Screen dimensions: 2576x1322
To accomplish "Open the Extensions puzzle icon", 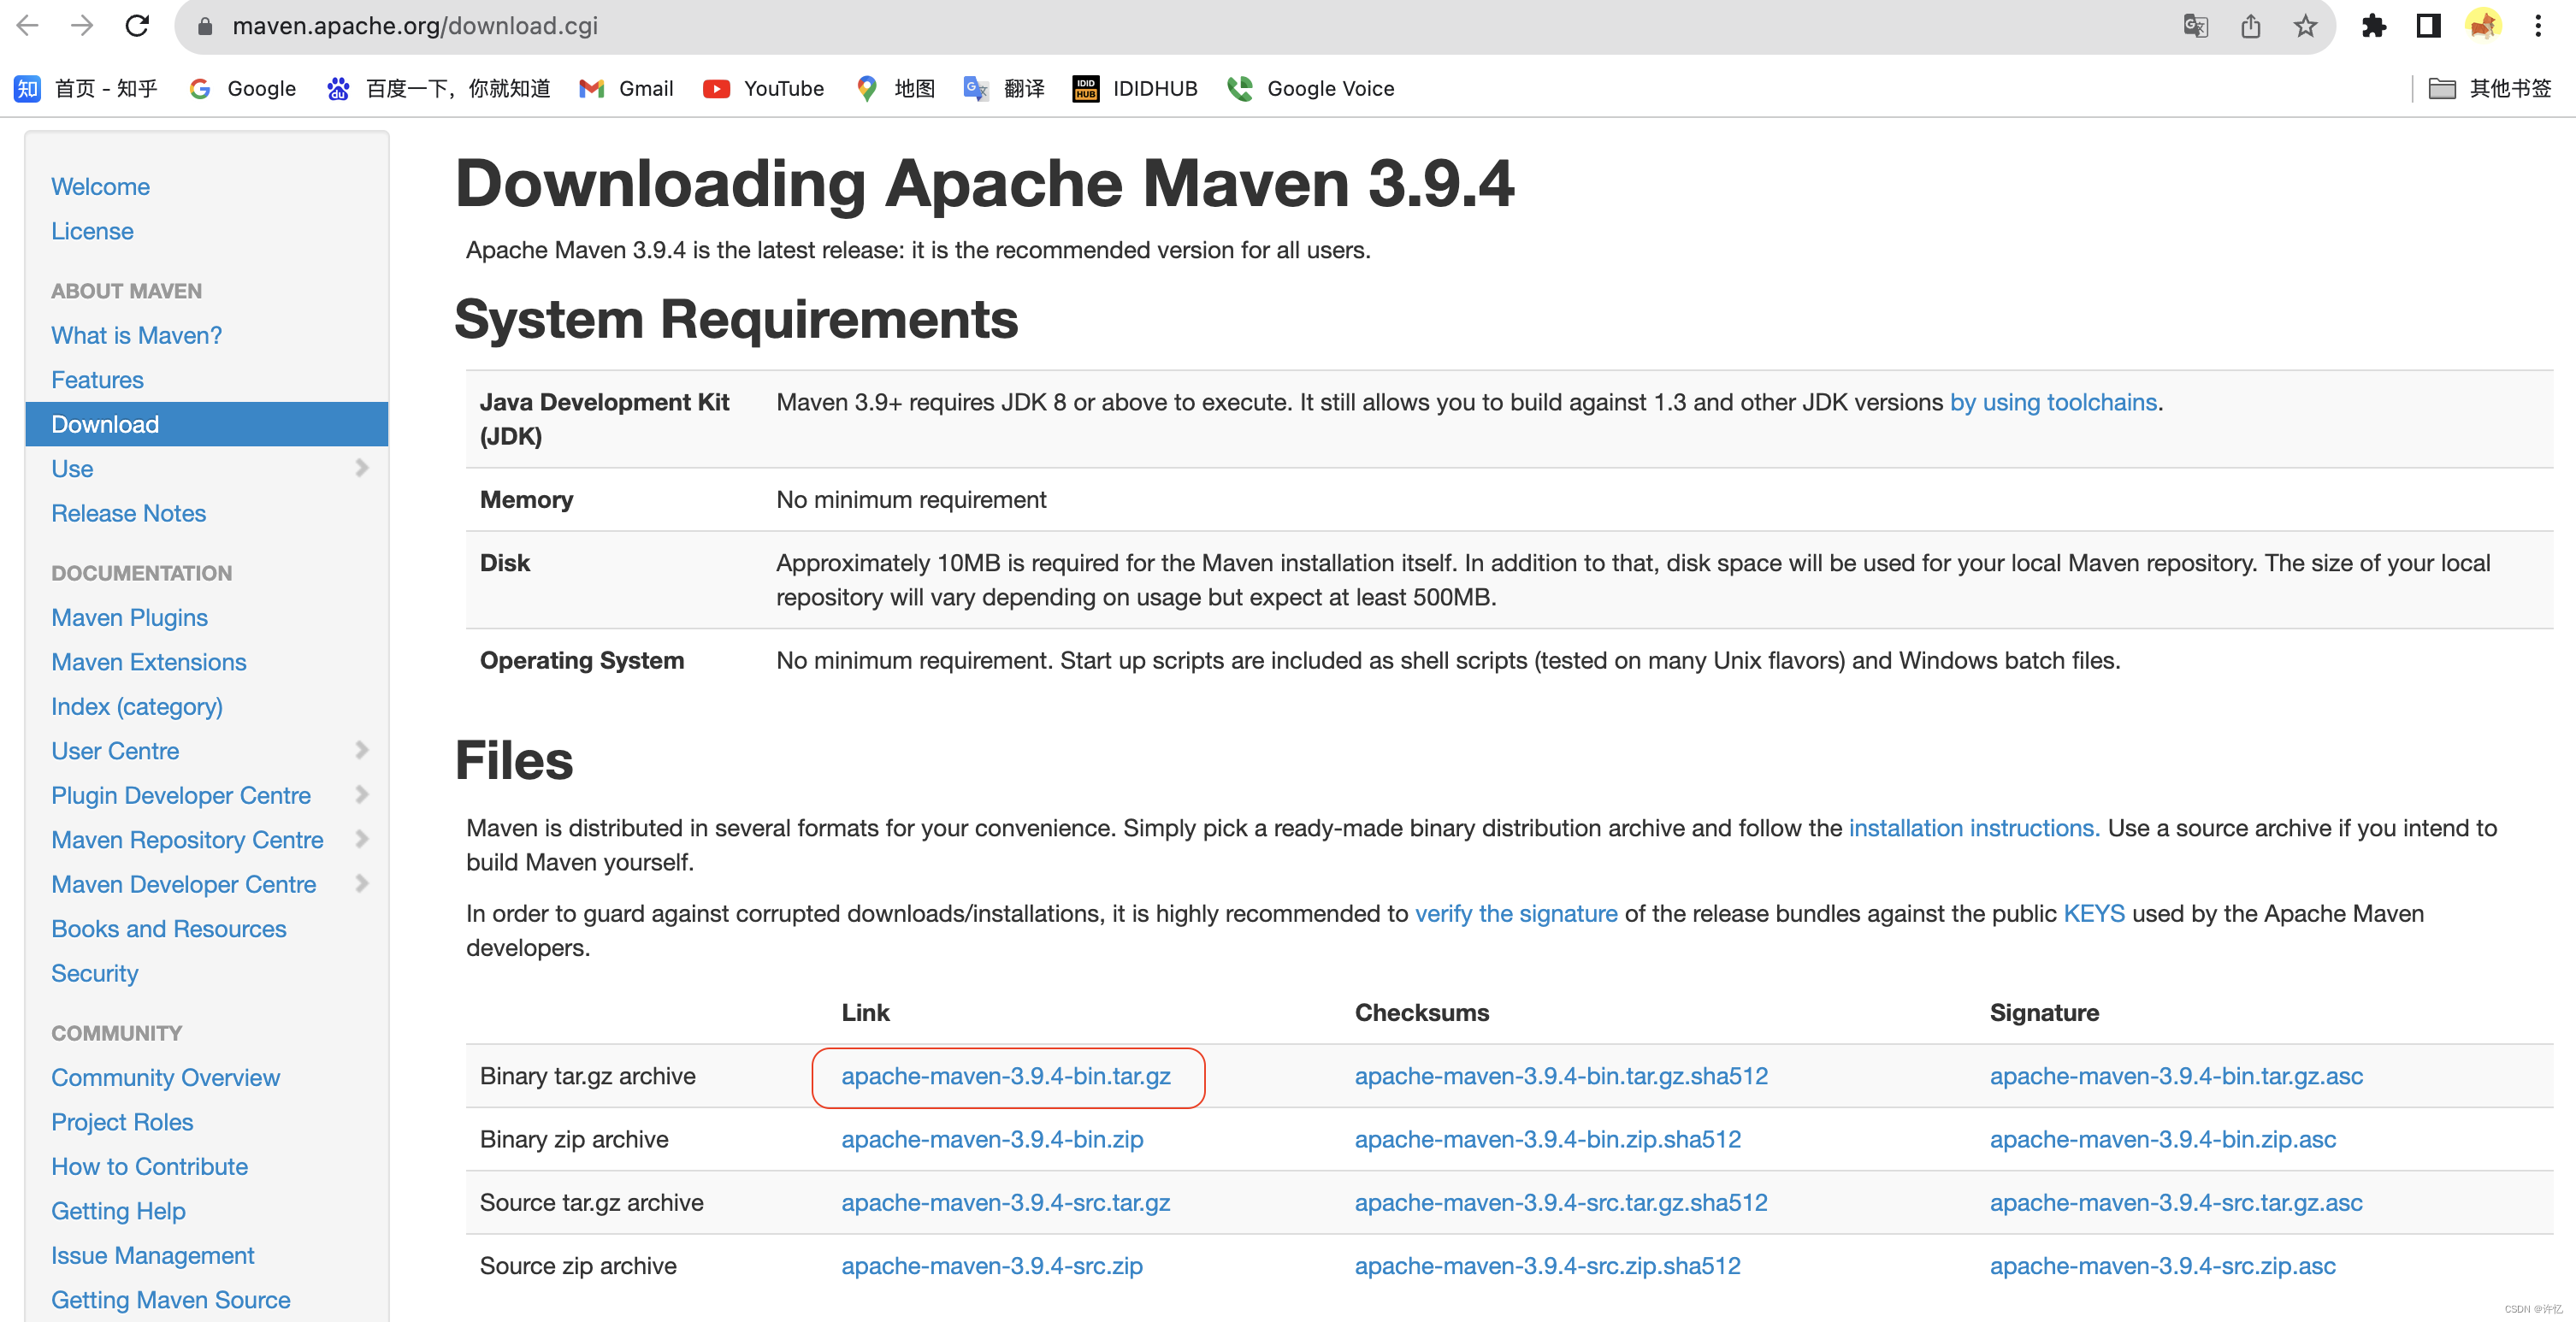I will click(x=2373, y=26).
